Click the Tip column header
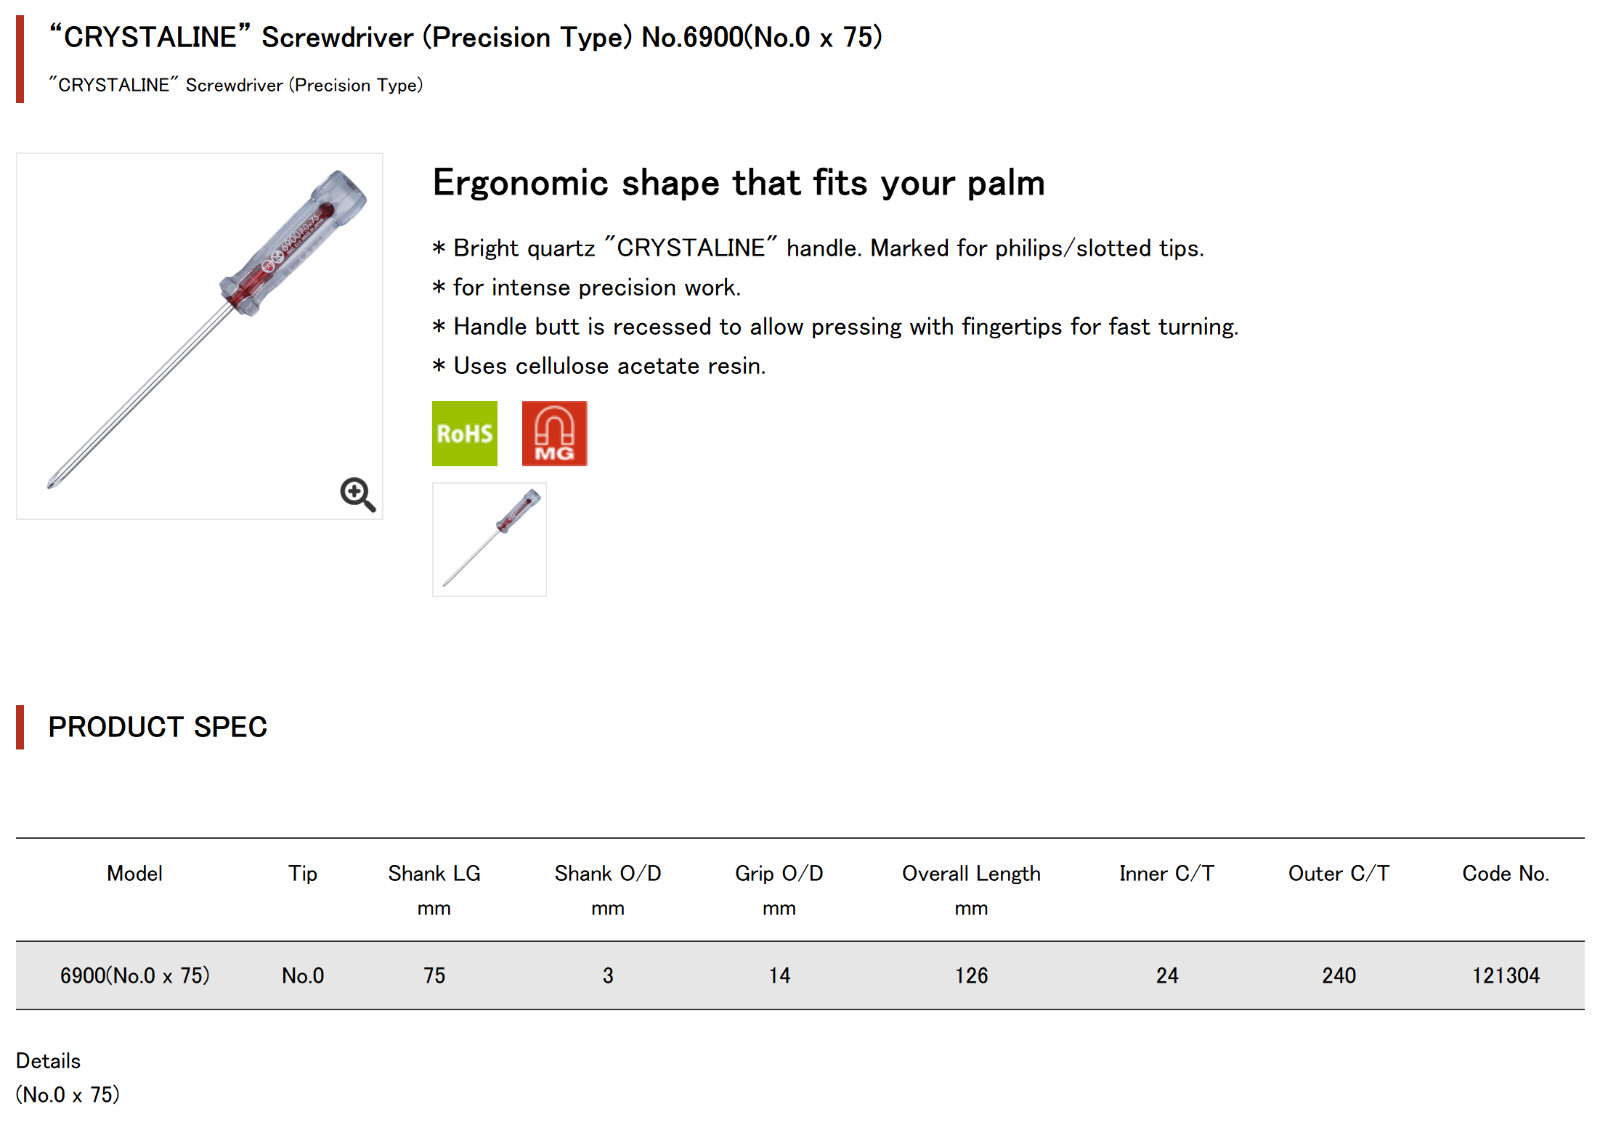This screenshot has height=1122, width=1600. 303,873
